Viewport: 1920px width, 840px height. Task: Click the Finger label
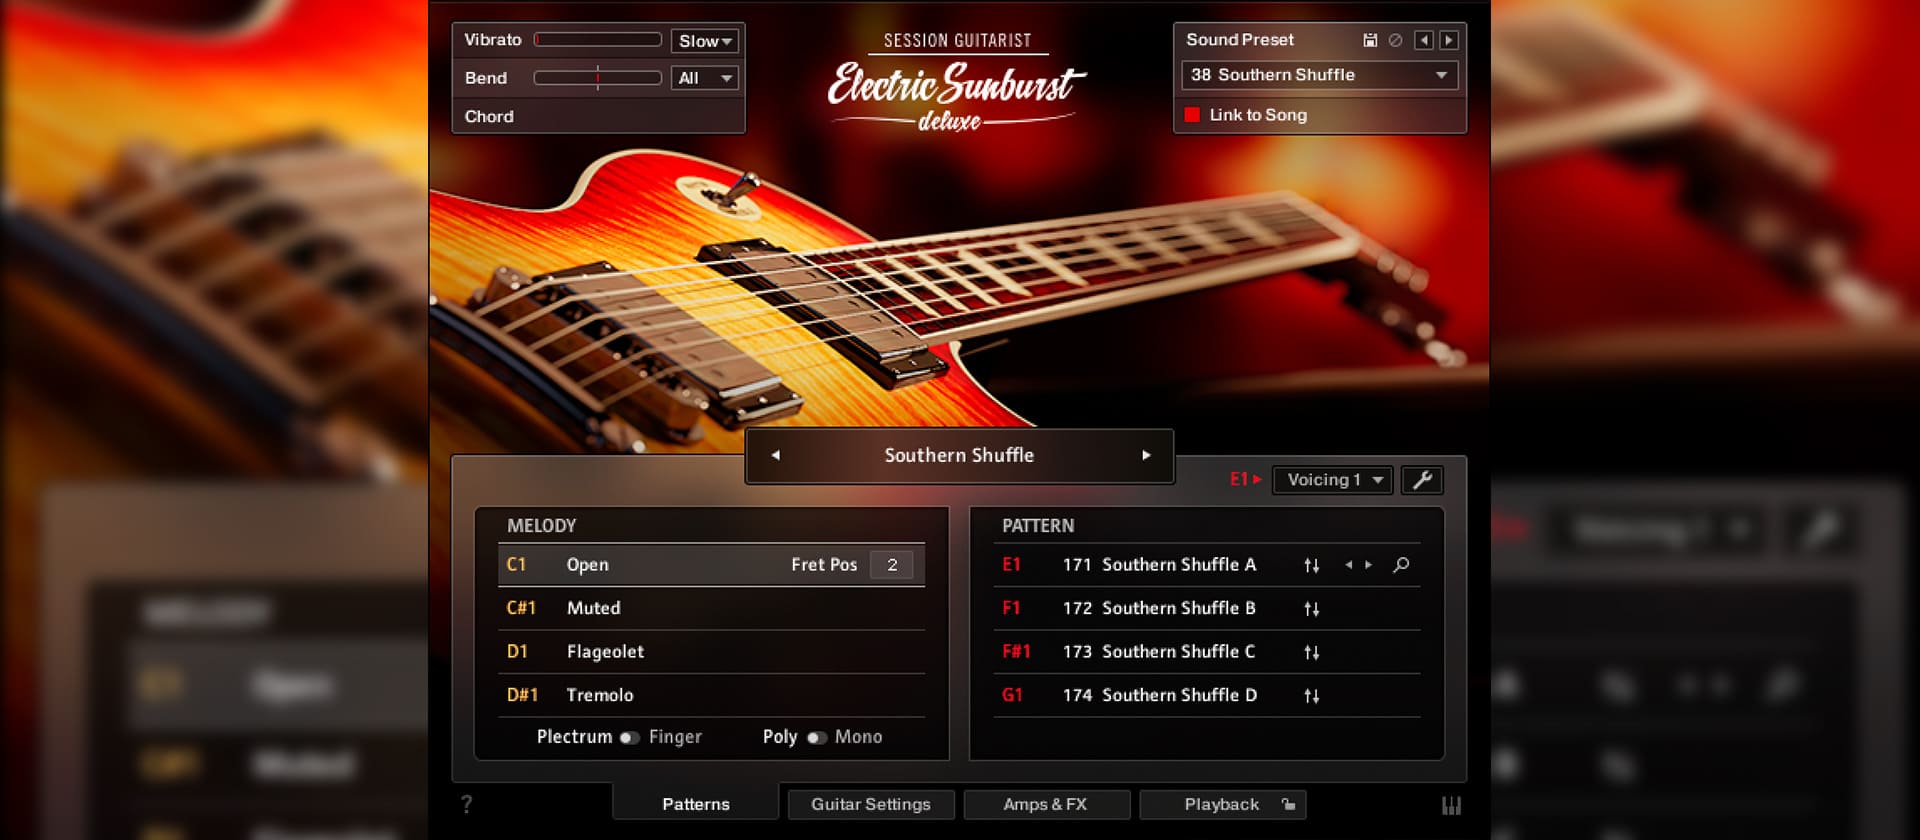coord(675,737)
